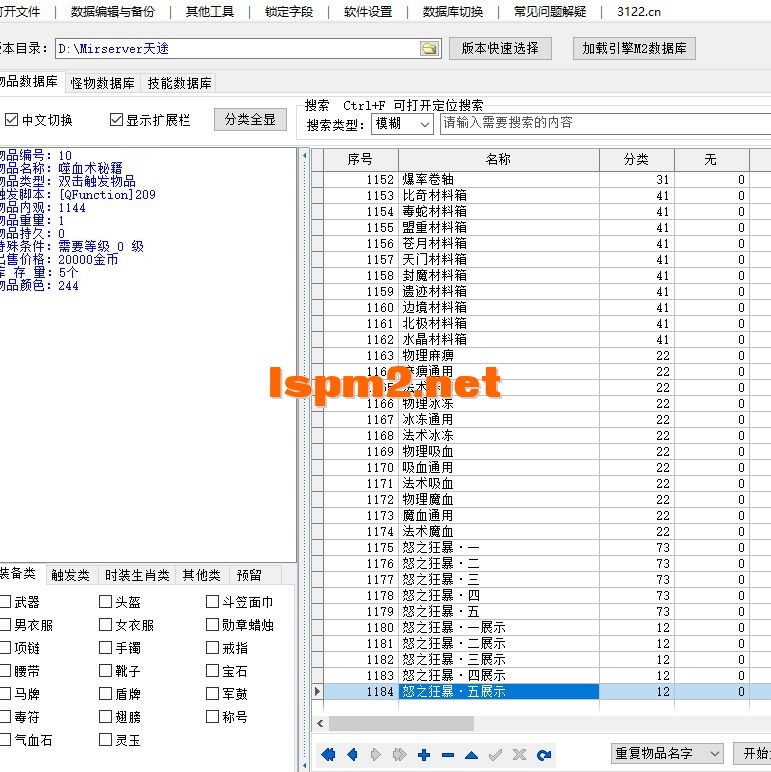Click into the search content field
The height and width of the screenshot is (772, 771).
pyautogui.click(x=606, y=123)
